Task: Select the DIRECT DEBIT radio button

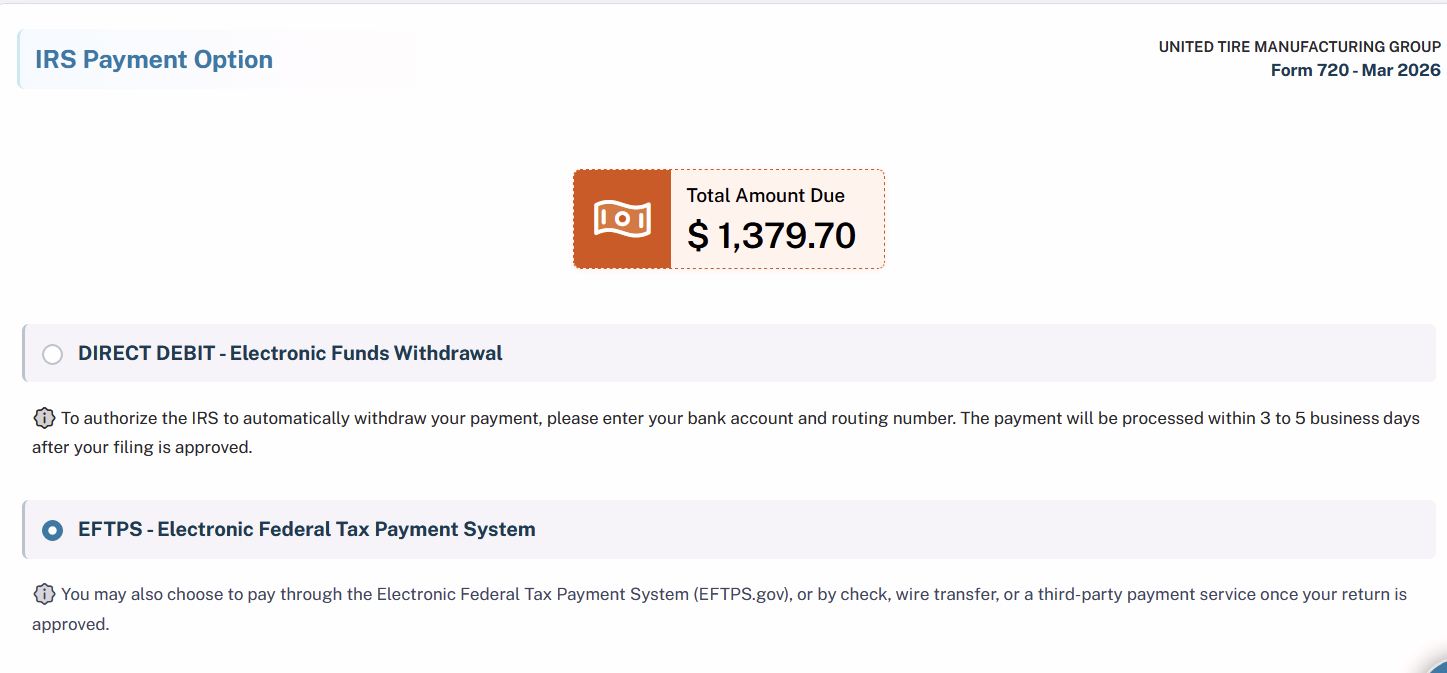Action: tap(53, 354)
